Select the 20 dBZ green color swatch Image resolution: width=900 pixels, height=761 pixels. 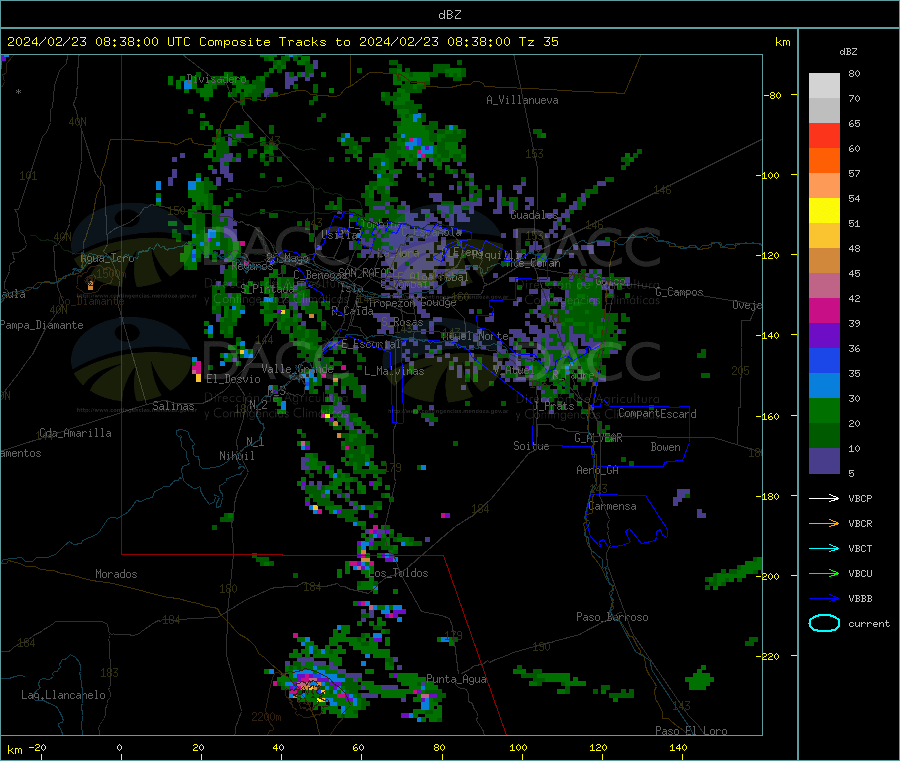(x=824, y=410)
